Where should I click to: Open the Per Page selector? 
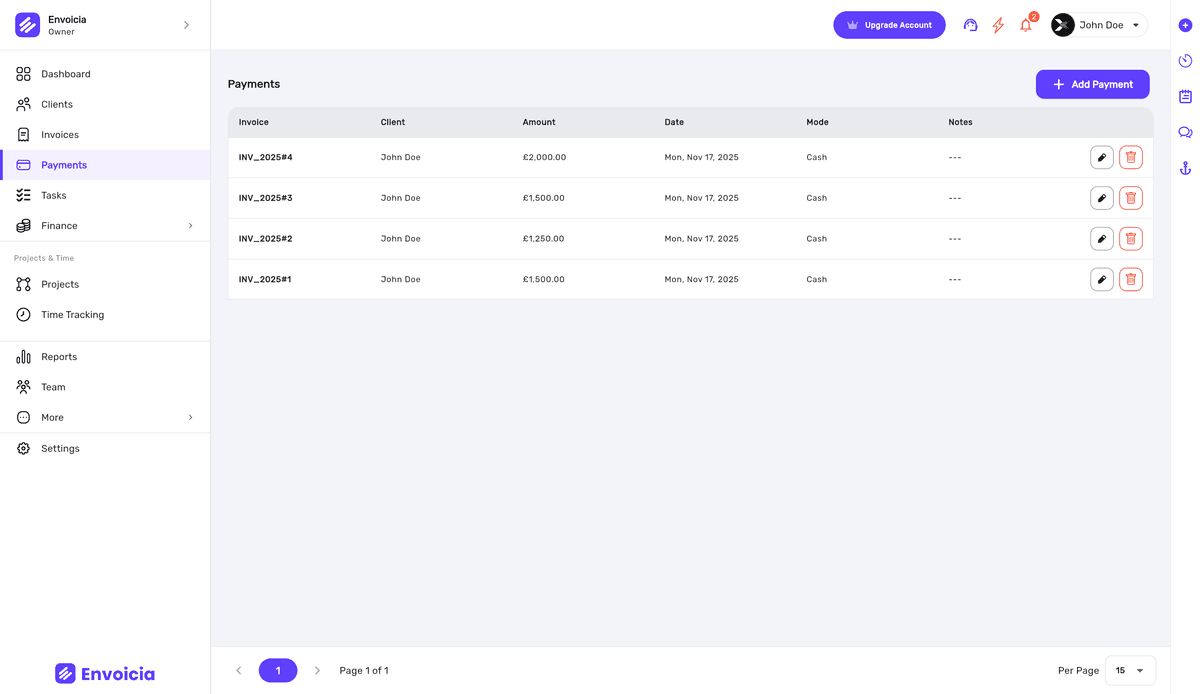coord(1130,670)
